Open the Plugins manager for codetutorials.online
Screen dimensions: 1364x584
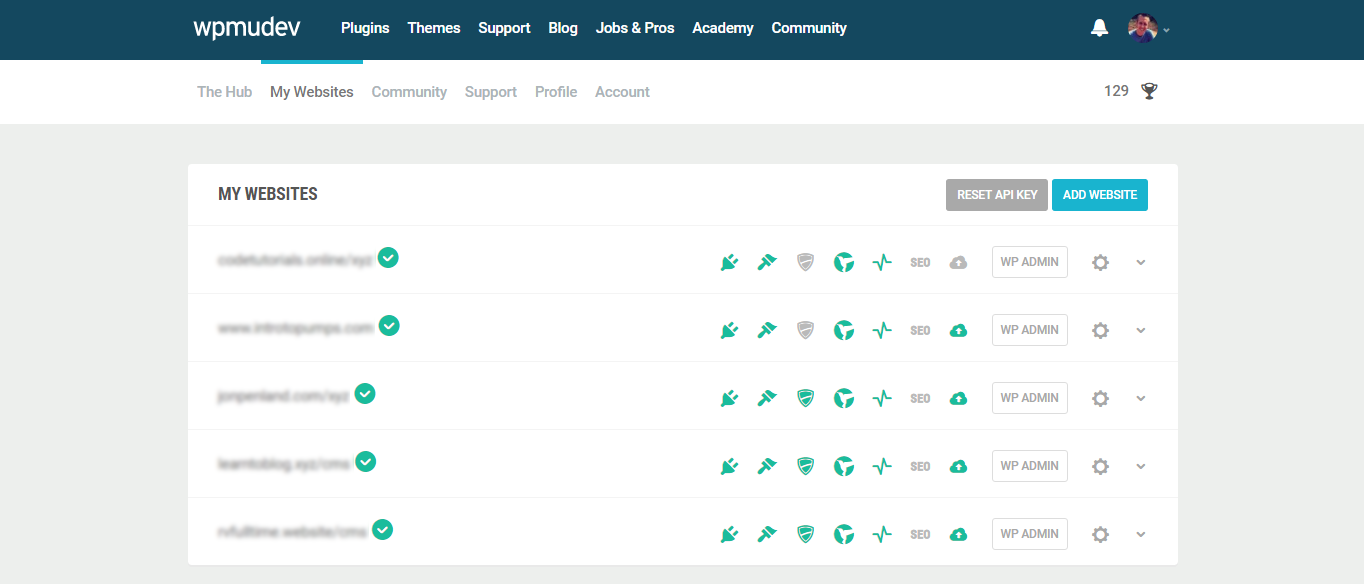pos(729,262)
